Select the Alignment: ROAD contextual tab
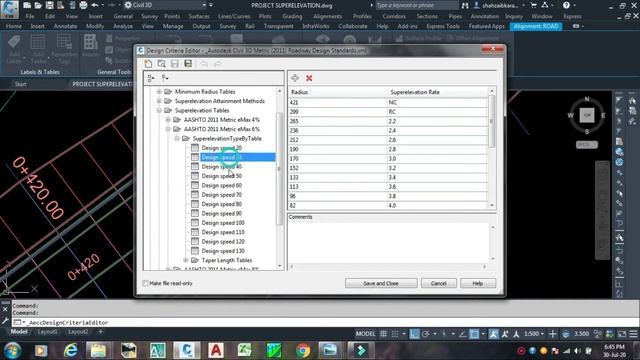 pyautogui.click(x=536, y=26)
